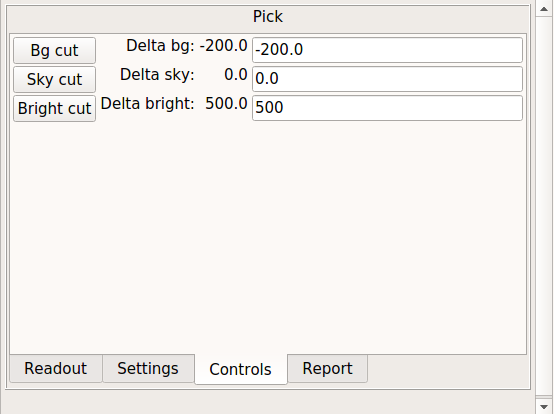
Task: Apply the Sky cut button
Action: point(54,79)
